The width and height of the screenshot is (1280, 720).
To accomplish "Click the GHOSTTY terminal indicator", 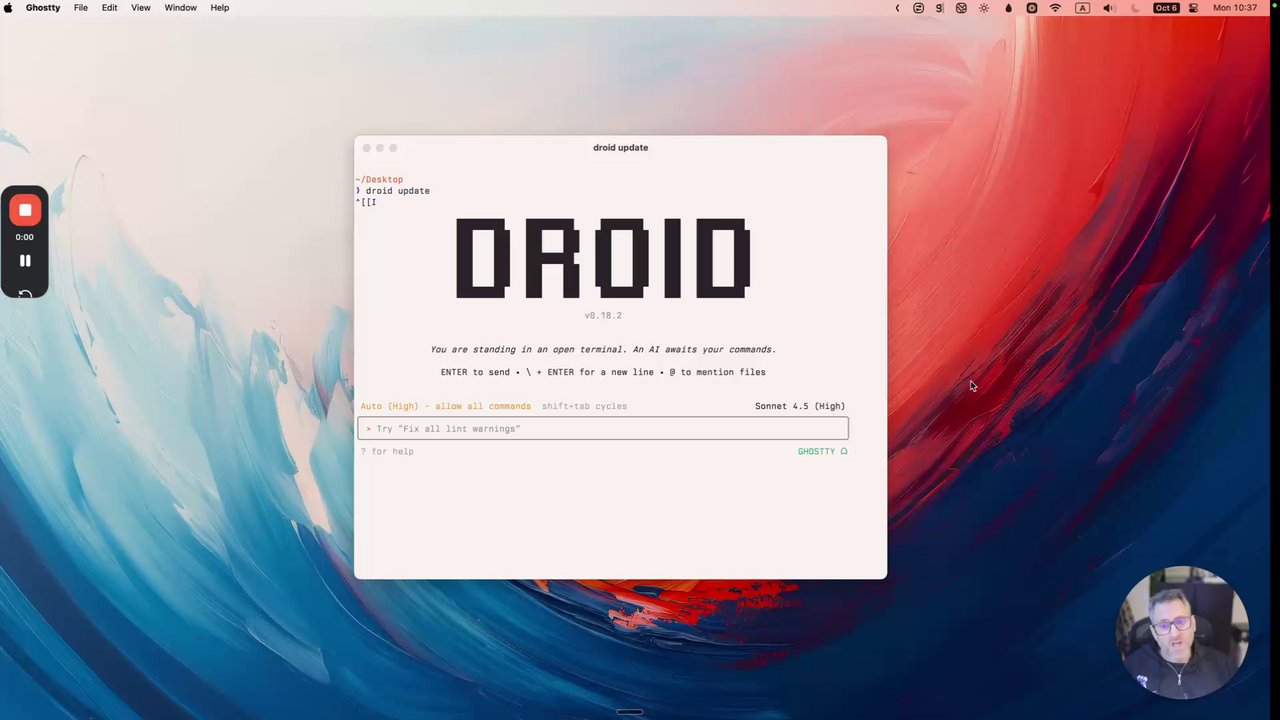I will (x=822, y=451).
